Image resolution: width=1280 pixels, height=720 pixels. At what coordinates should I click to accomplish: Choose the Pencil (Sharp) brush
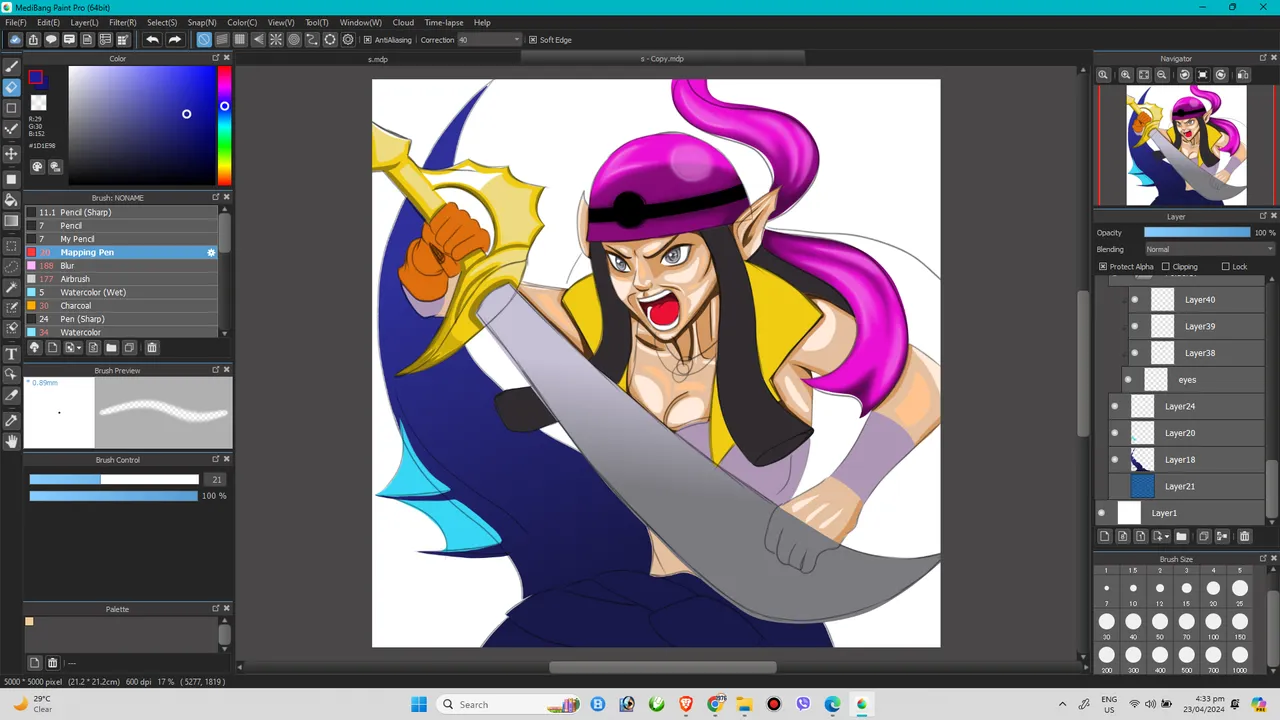[122, 212]
